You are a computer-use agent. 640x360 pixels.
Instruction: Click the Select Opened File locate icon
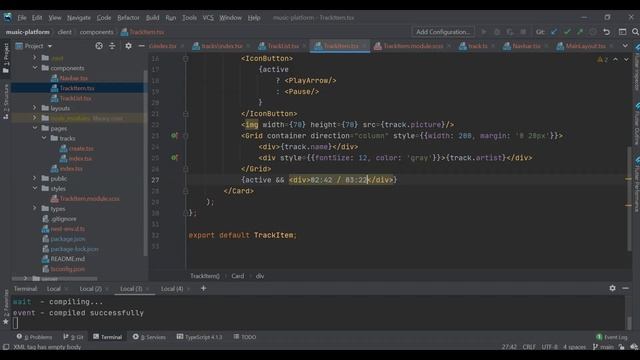coord(99,46)
